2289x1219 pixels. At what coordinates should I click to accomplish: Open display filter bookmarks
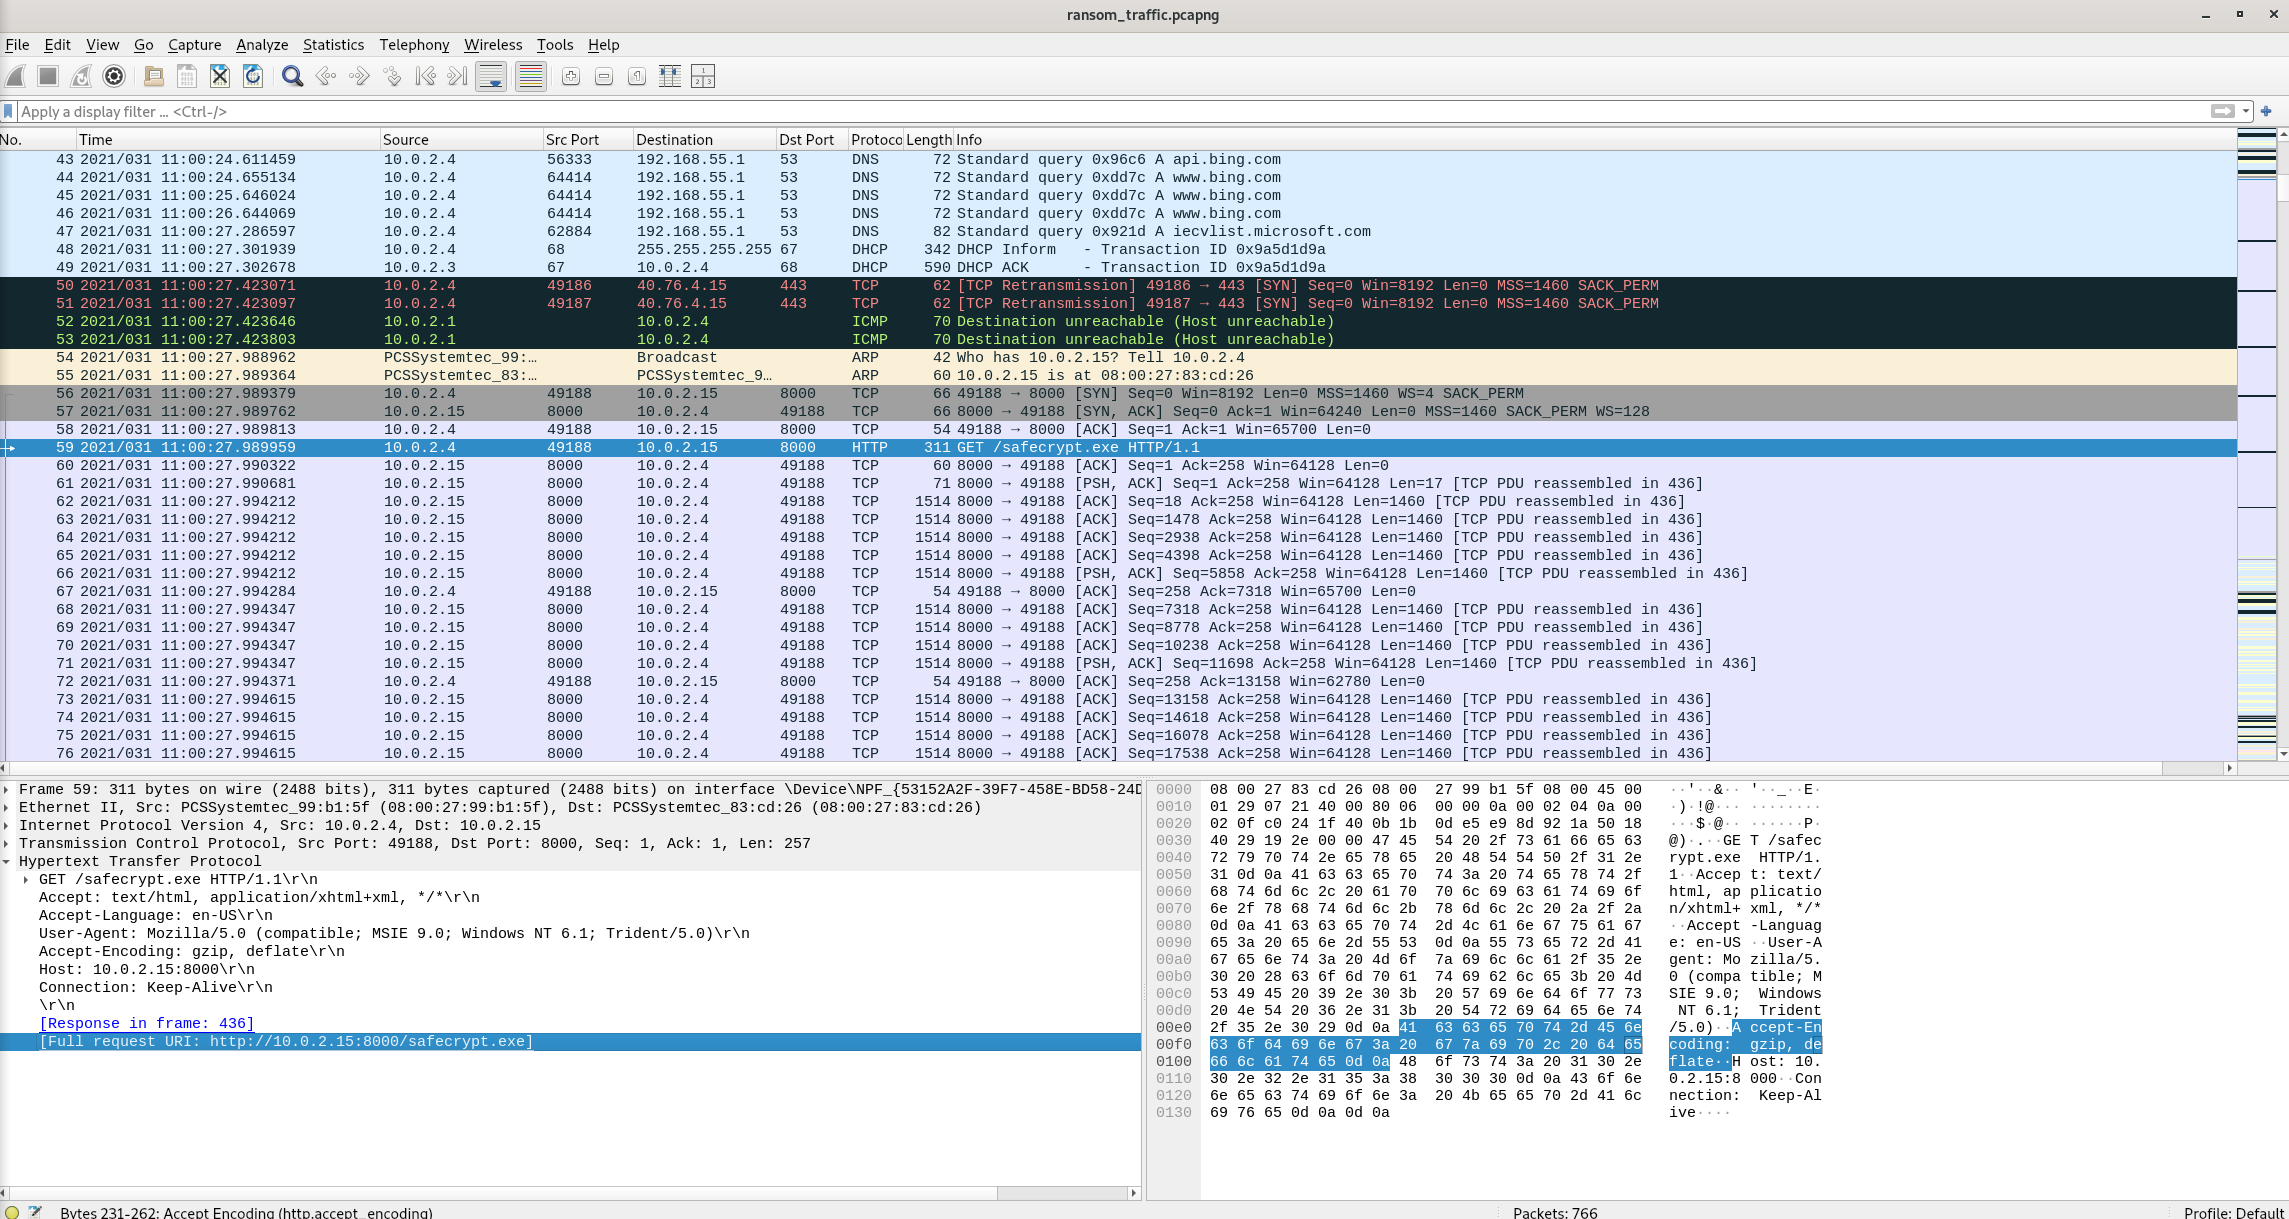tap(8, 111)
